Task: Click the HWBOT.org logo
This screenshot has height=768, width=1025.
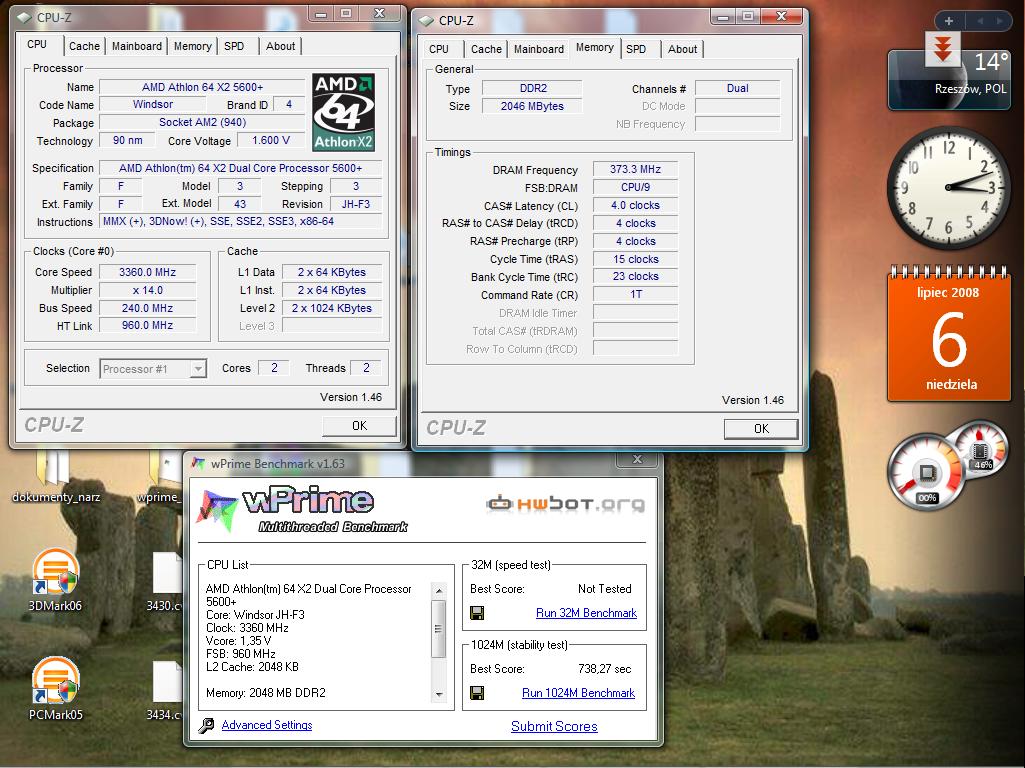Action: [x=565, y=503]
